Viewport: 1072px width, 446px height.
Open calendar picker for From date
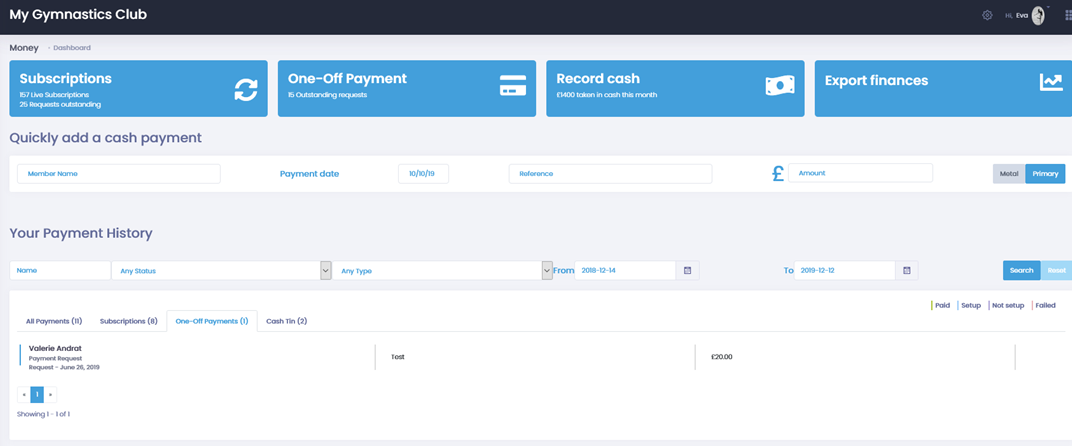687,270
